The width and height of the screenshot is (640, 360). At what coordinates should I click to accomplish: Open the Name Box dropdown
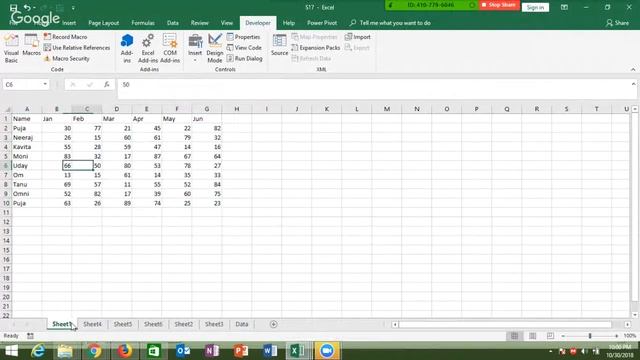coord(45,84)
